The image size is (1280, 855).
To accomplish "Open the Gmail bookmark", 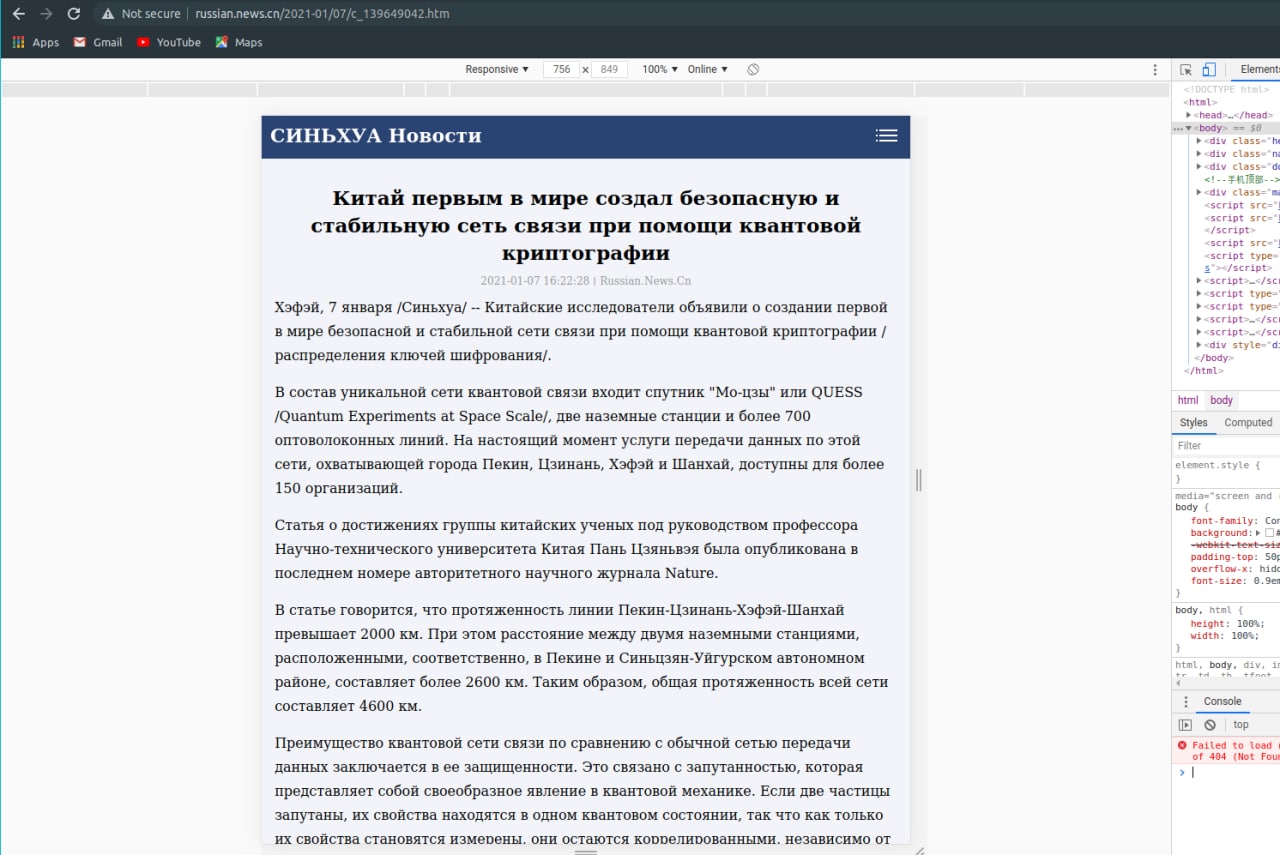I will (x=98, y=42).
